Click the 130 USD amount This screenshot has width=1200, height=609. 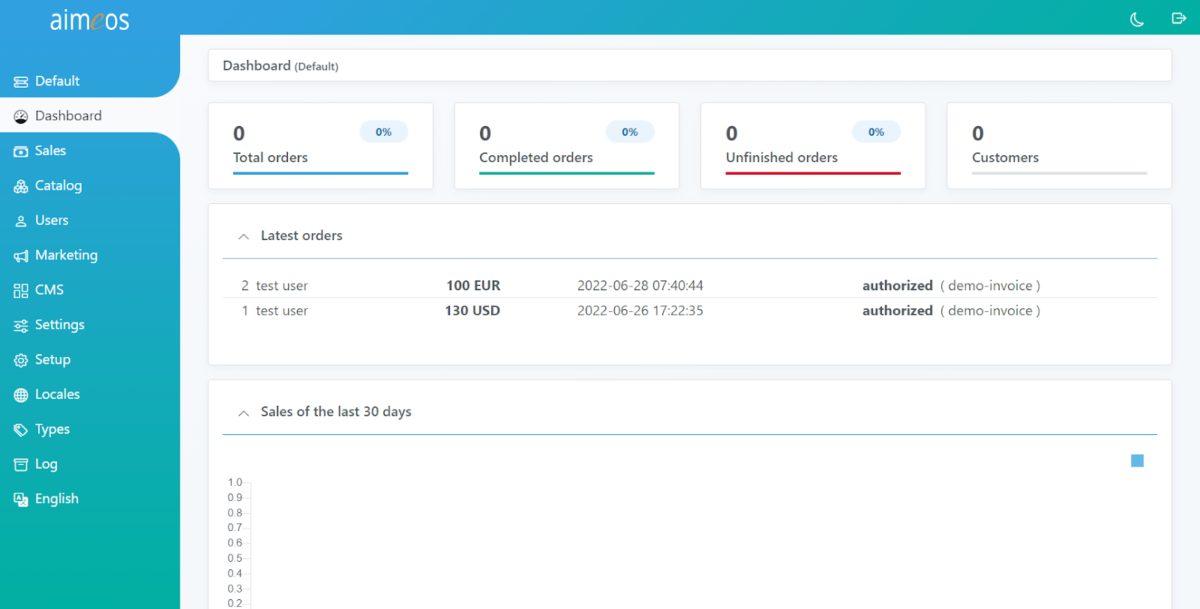(473, 311)
